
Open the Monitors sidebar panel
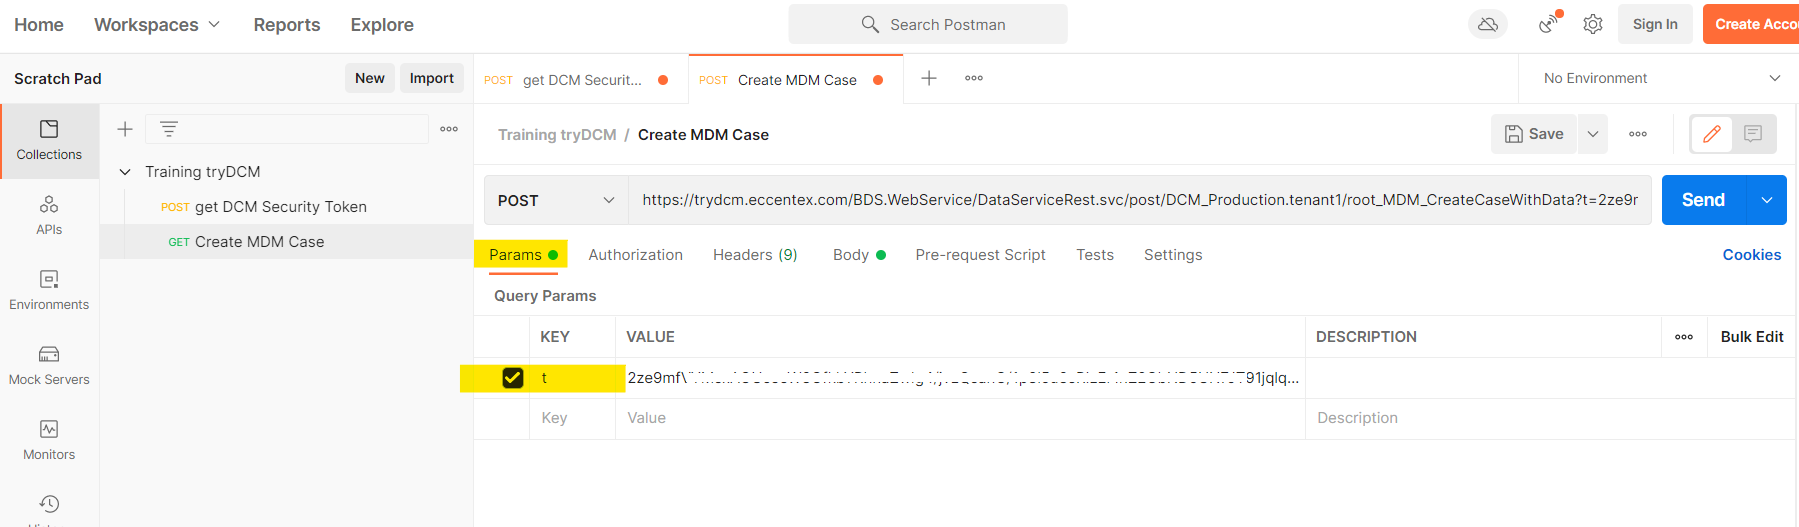pyautogui.click(x=49, y=441)
